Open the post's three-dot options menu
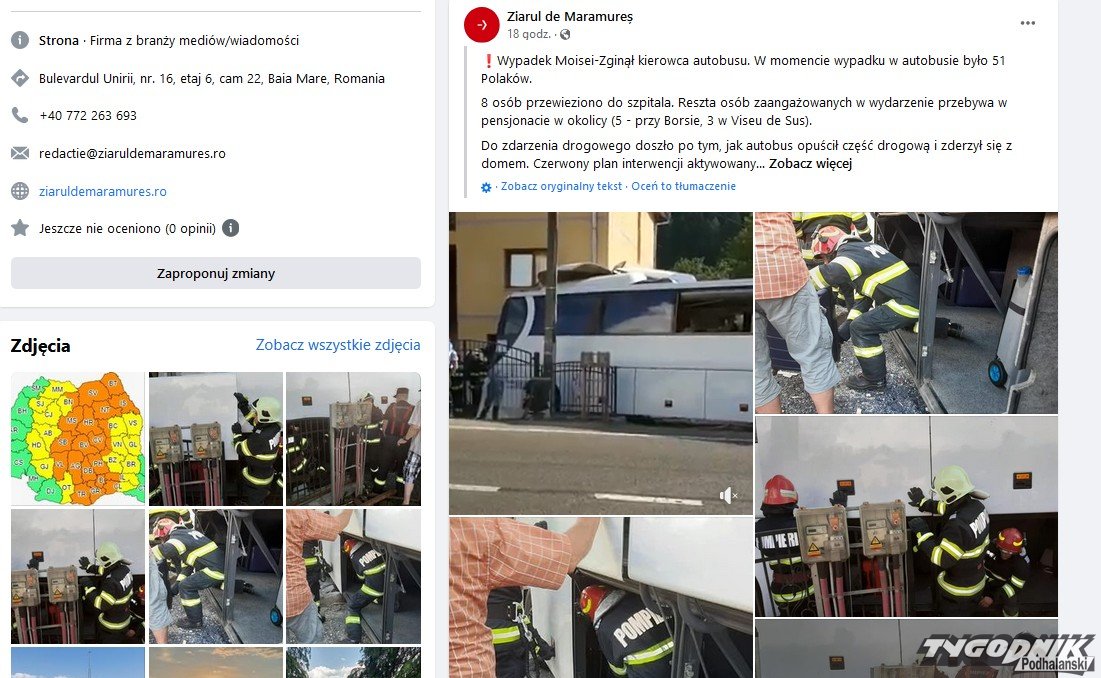Image resolution: width=1101 pixels, height=678 pixels. pos(1027,23)
